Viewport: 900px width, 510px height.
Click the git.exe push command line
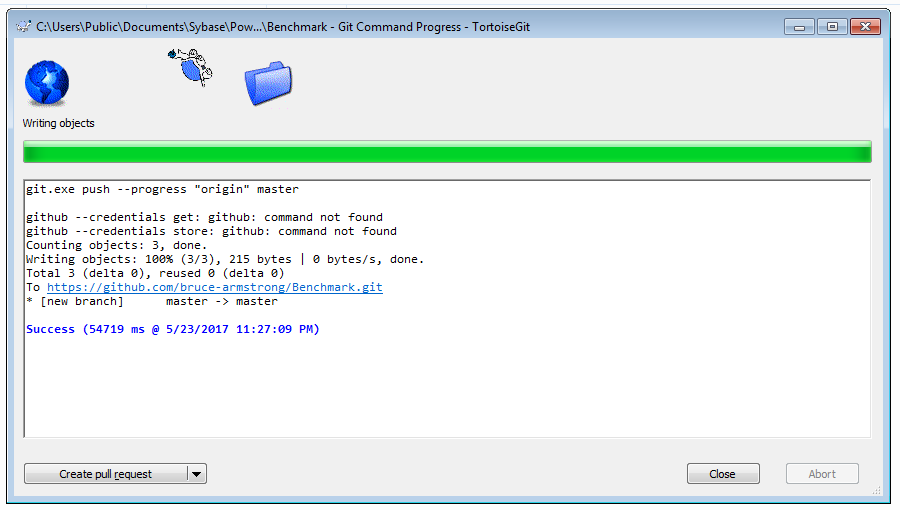coord(162,189)
